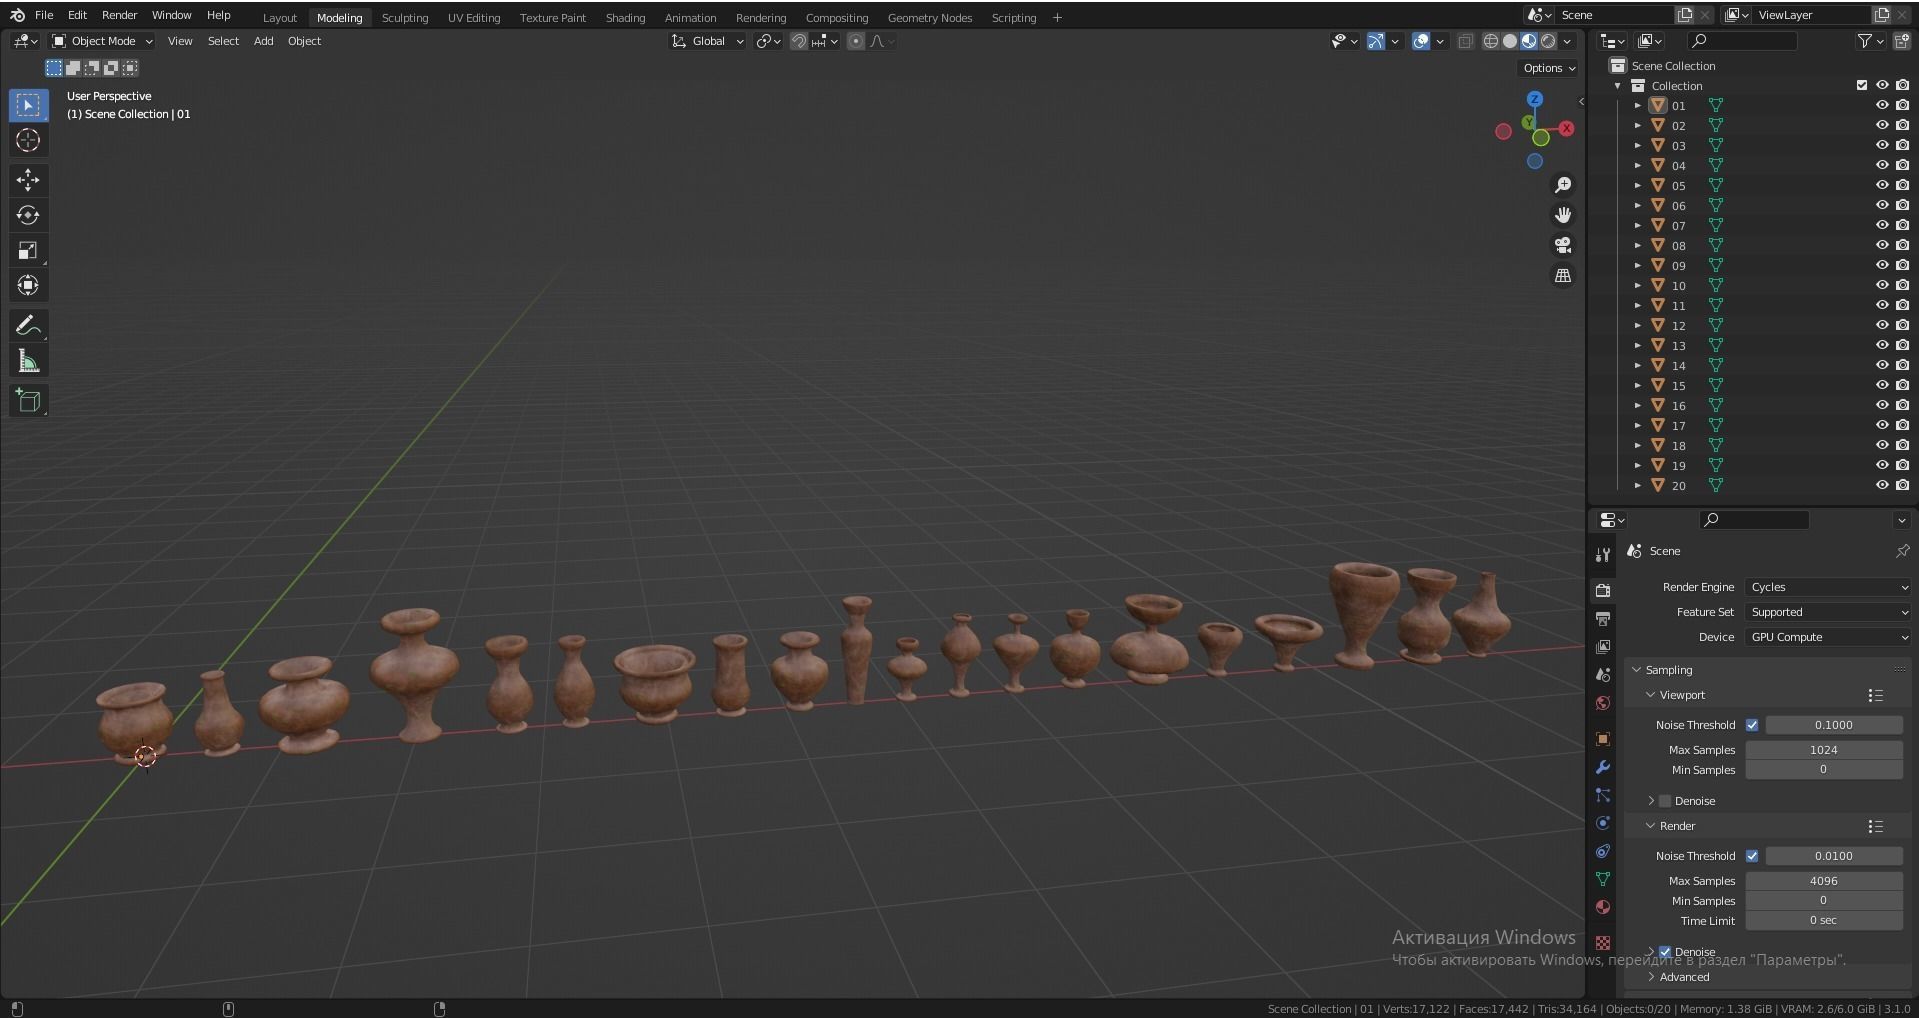This screenshot has width=1919, height=1018.
Task: Select the Add Cube tool
Action: 28,401
